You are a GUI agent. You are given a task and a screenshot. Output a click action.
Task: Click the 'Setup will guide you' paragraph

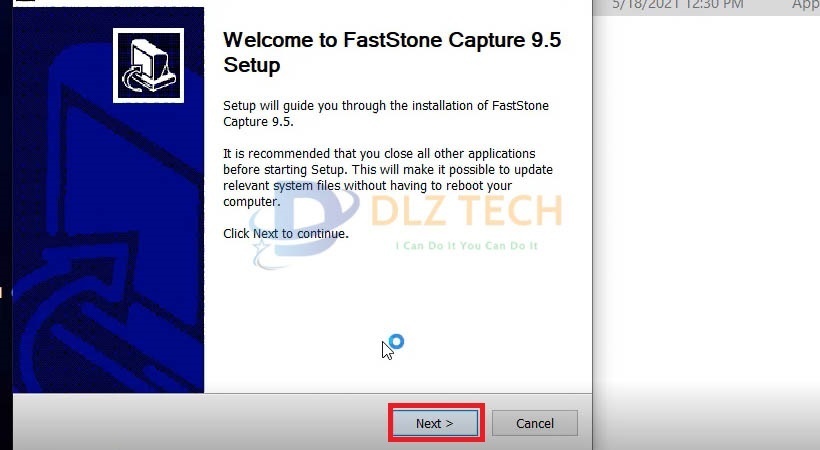pos(386,113)
